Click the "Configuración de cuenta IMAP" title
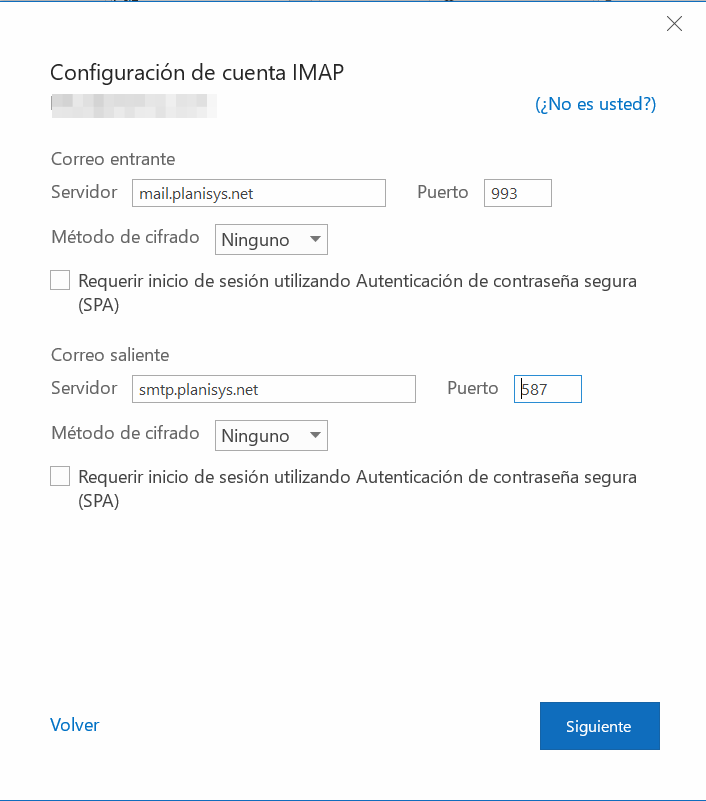Viewport: 706px width, 801px height. 197,73
